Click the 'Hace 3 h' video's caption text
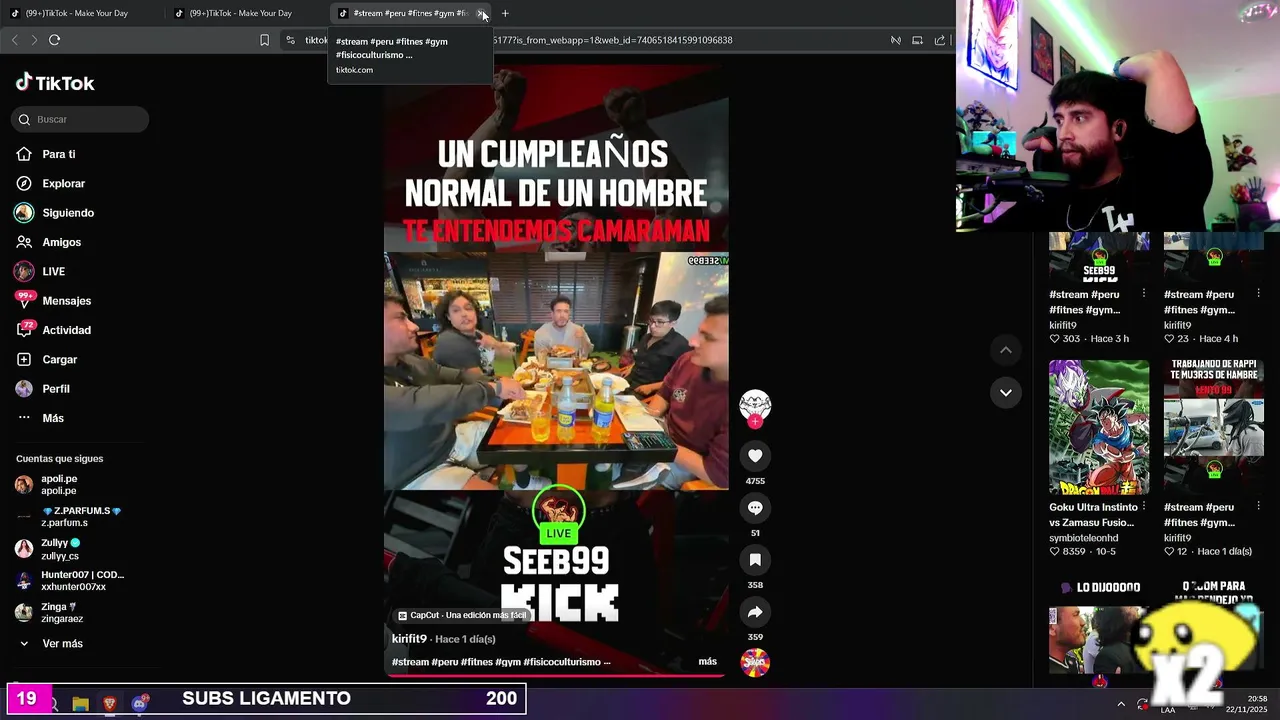The image size is (1280, 720). tap(1084, 302)
